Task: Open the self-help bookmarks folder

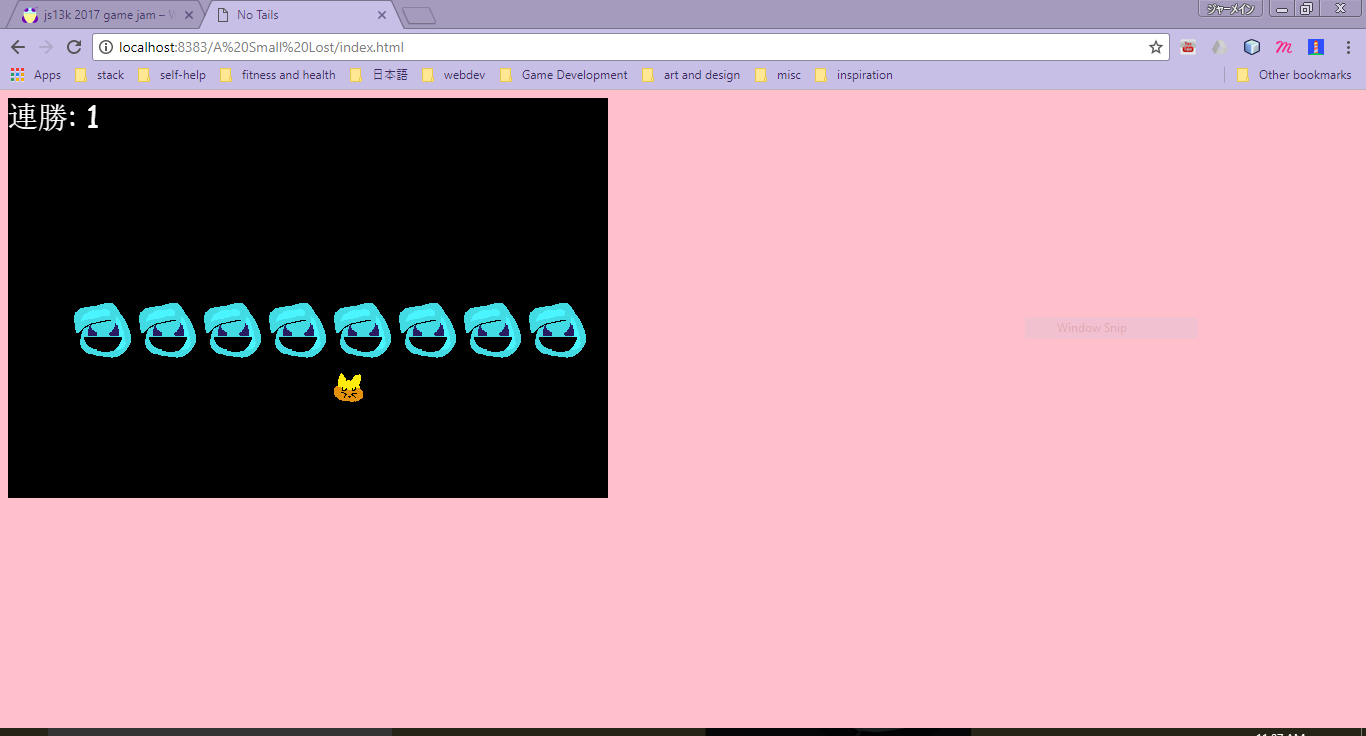Action: [173, 75]
